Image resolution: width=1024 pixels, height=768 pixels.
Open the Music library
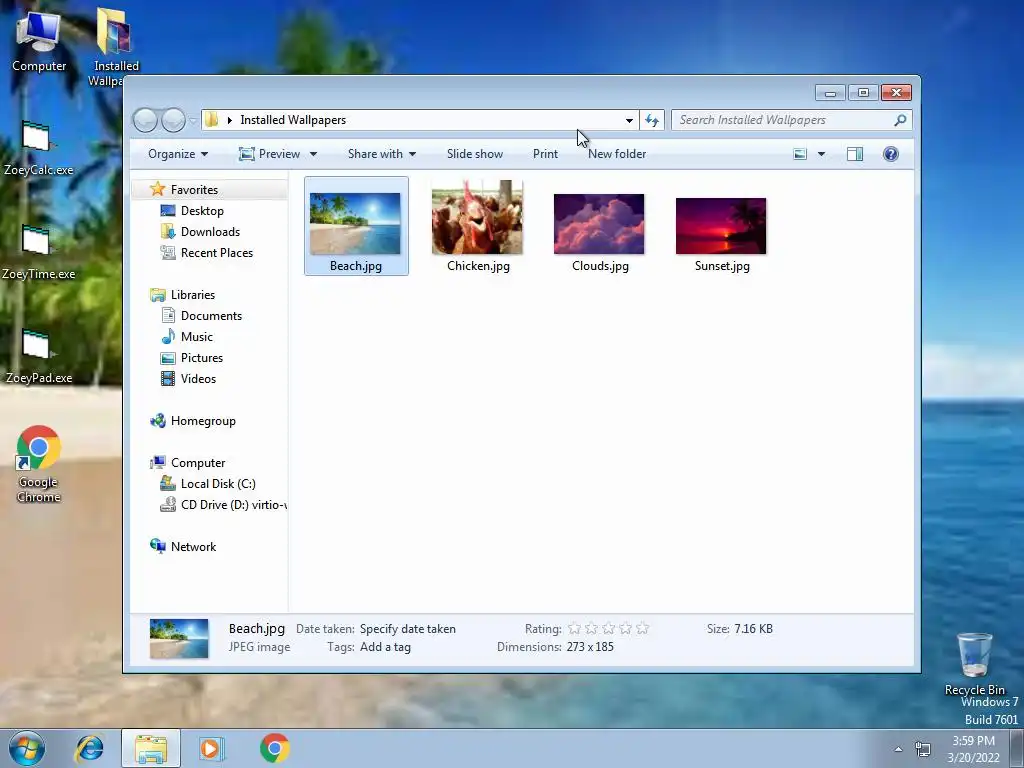point(196,337)
